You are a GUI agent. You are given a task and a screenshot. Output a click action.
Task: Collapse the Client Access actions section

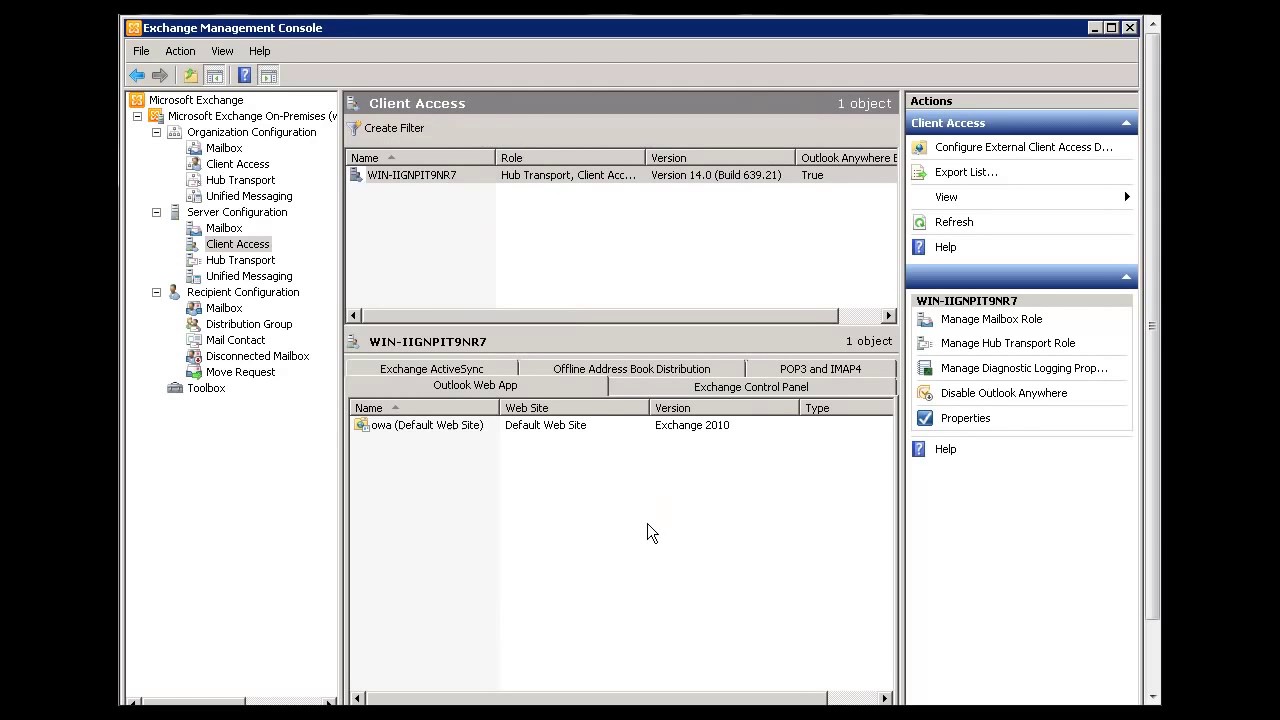tap(1126, 123)
